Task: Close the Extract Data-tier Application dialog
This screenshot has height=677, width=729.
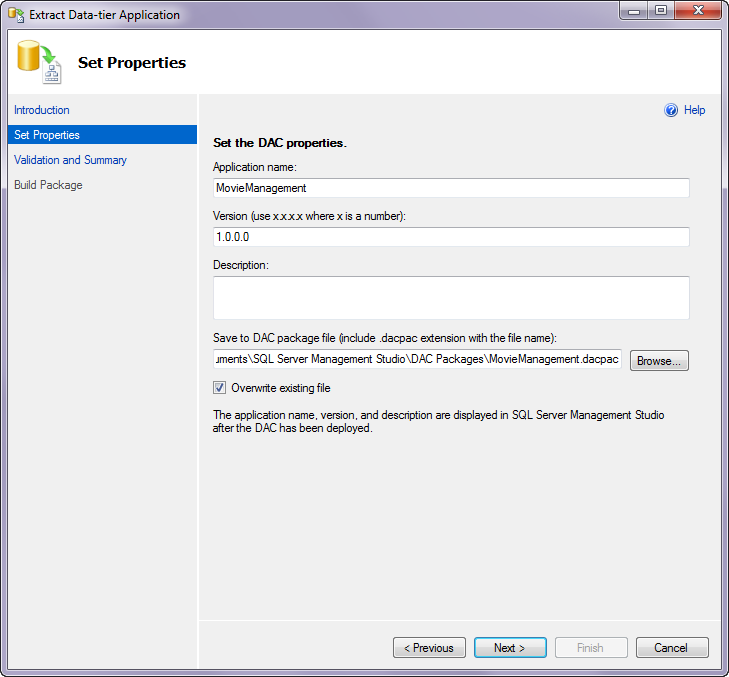Action: point(698,11)
